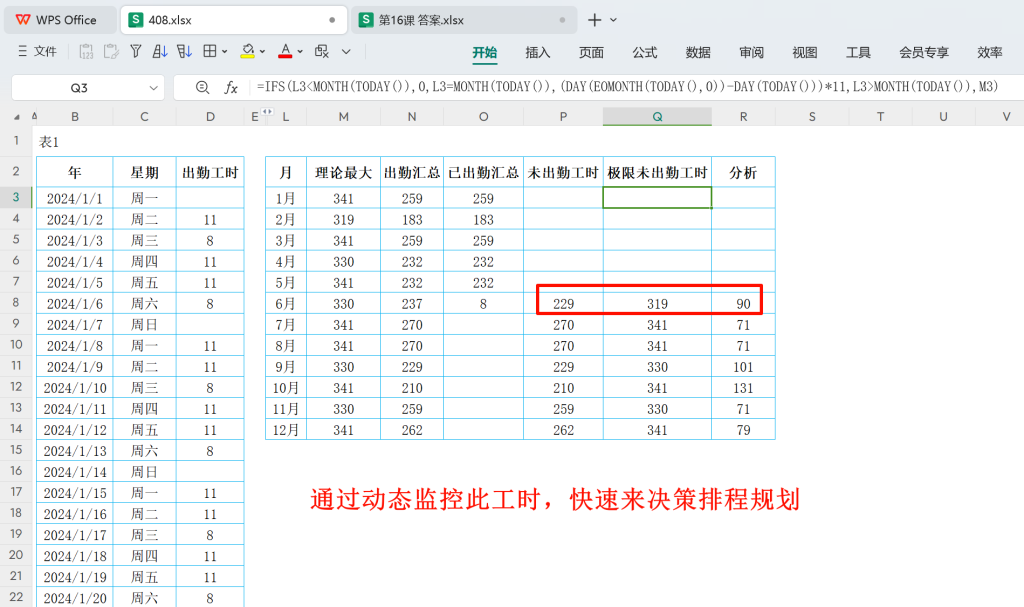Select column M header

(344, 116)
